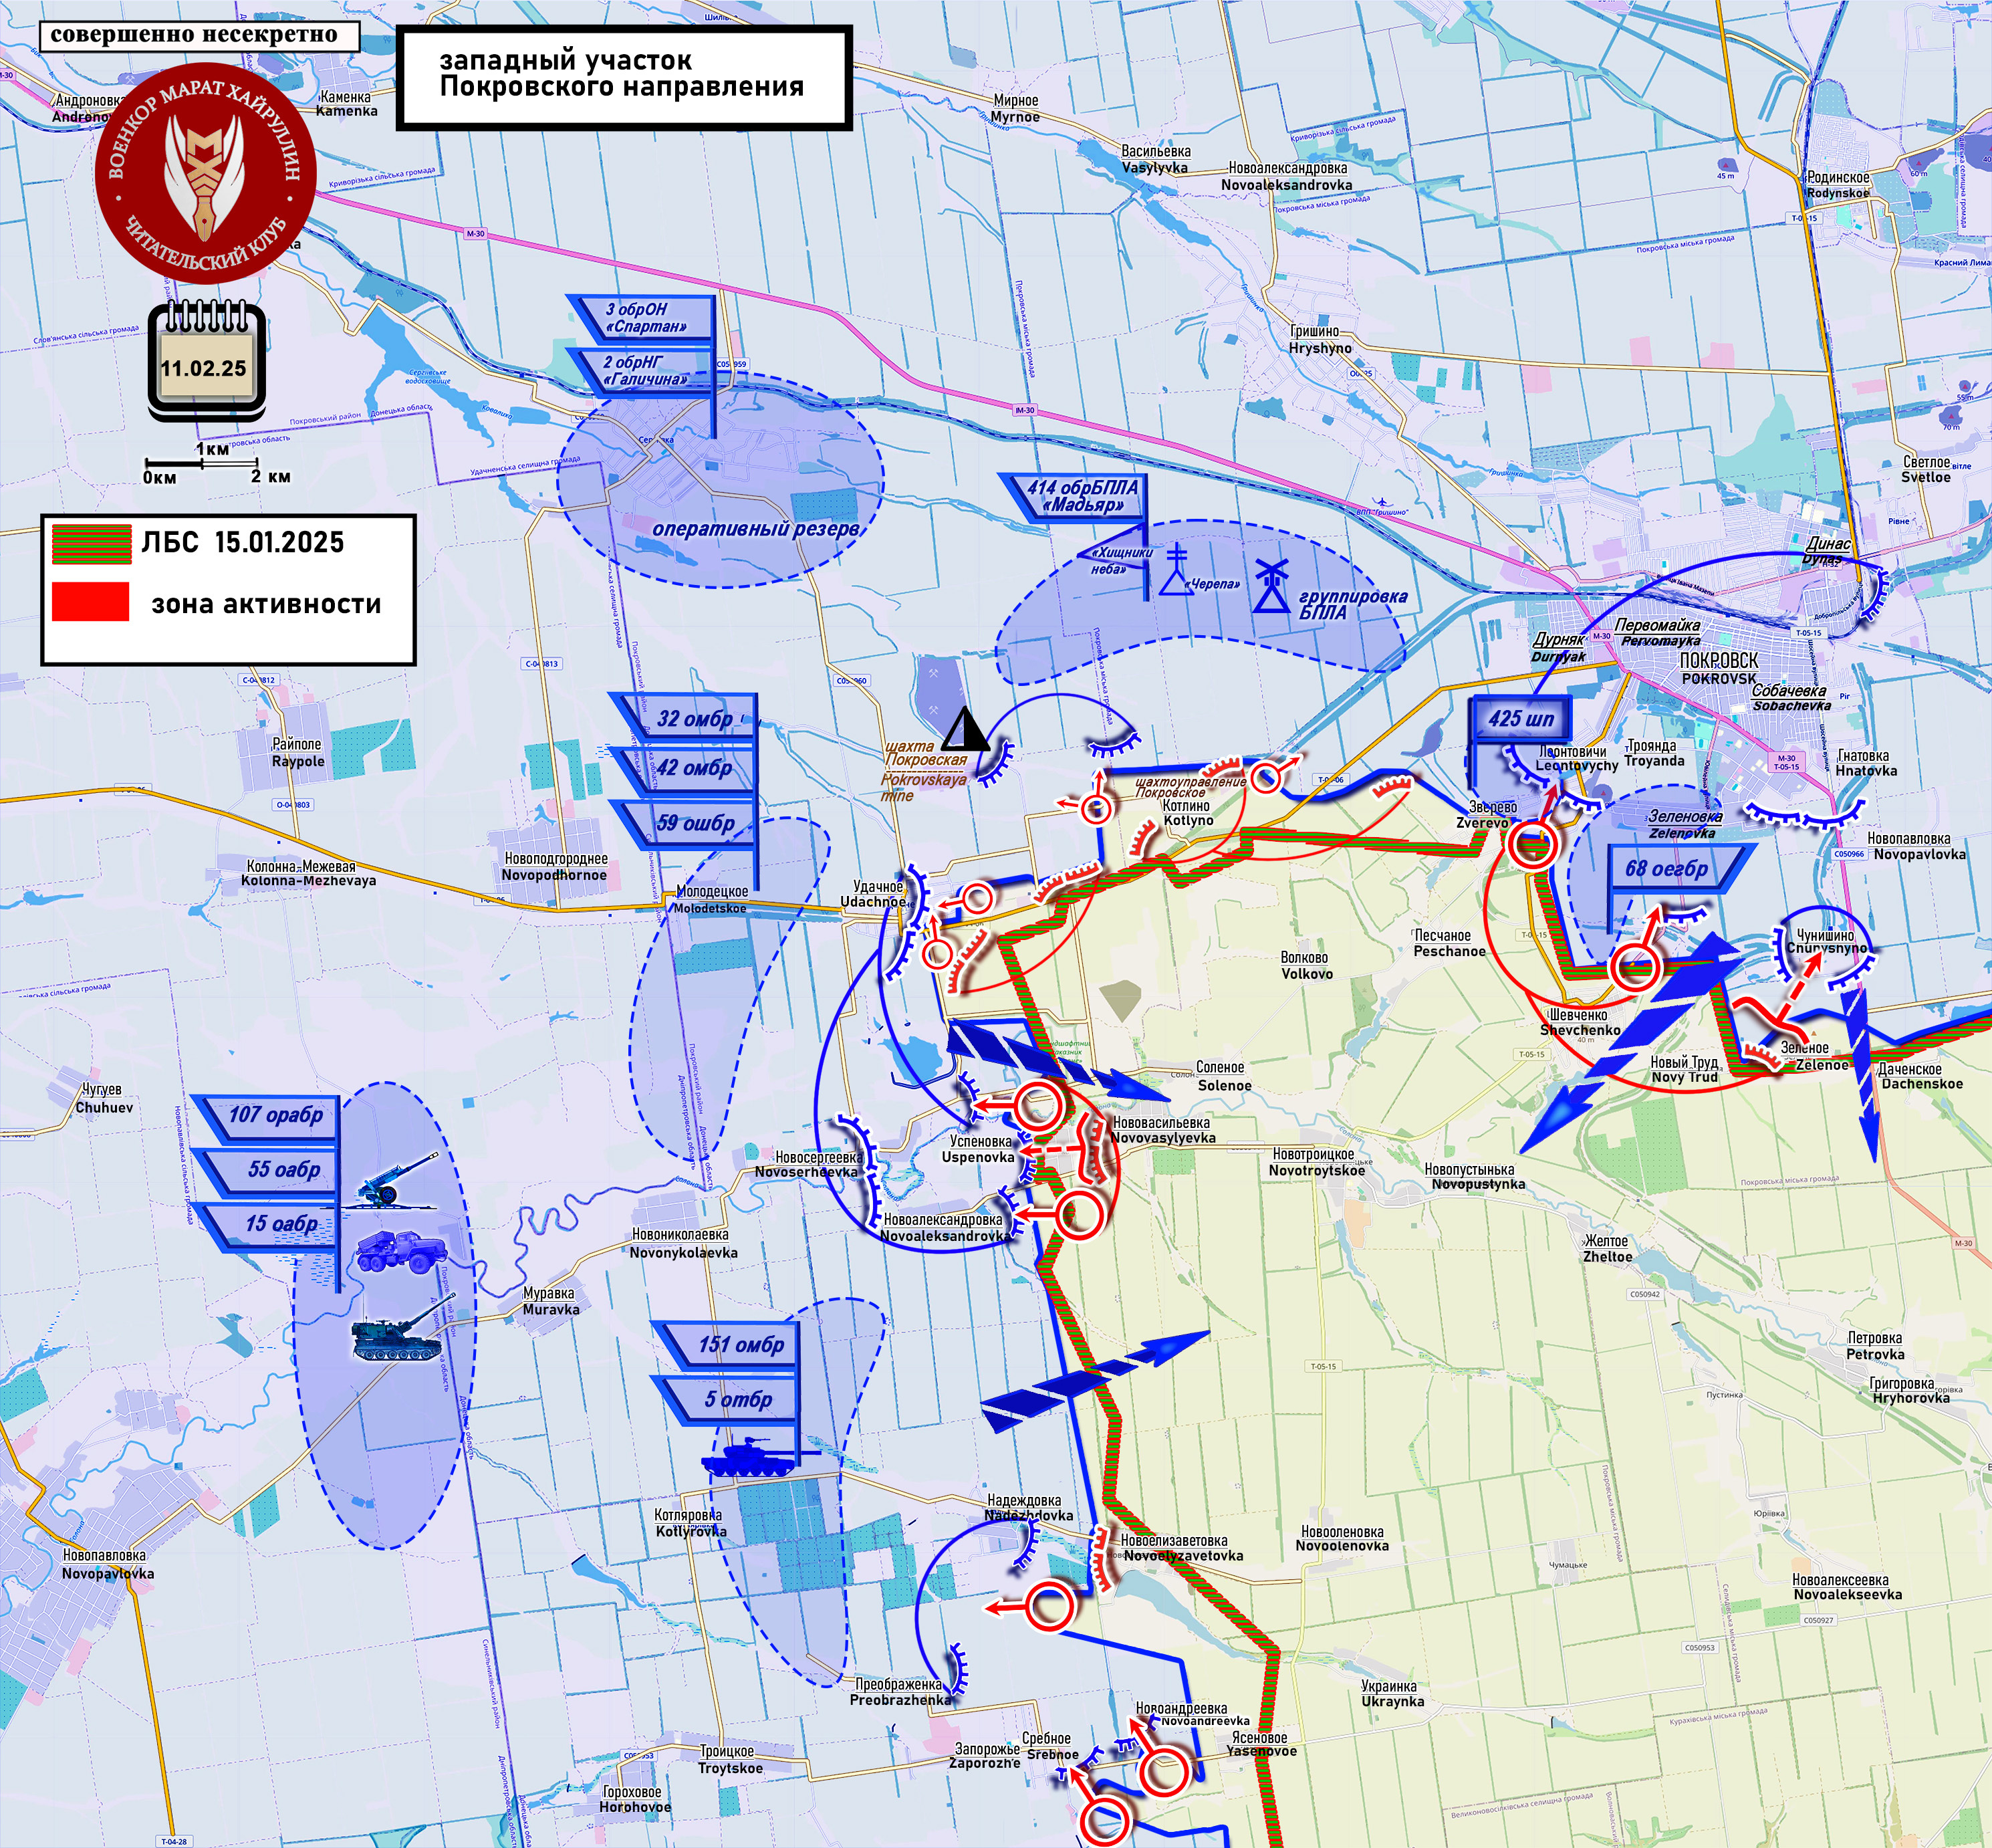The image size is (1992, 1848).
Task: Click the Успеновка Uspenovka label
Action: [979, 1149]
